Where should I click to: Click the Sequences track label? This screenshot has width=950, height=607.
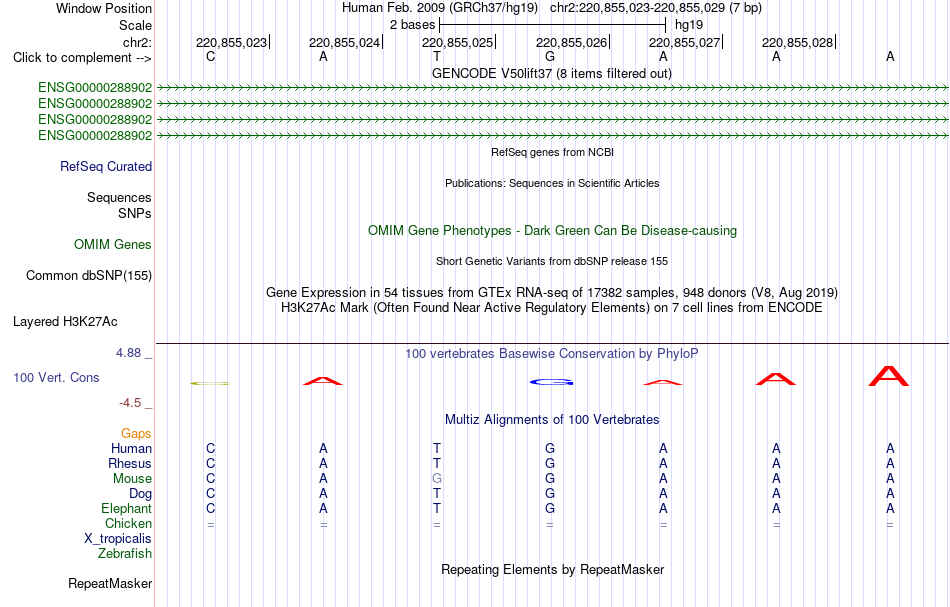pos(119,197)
